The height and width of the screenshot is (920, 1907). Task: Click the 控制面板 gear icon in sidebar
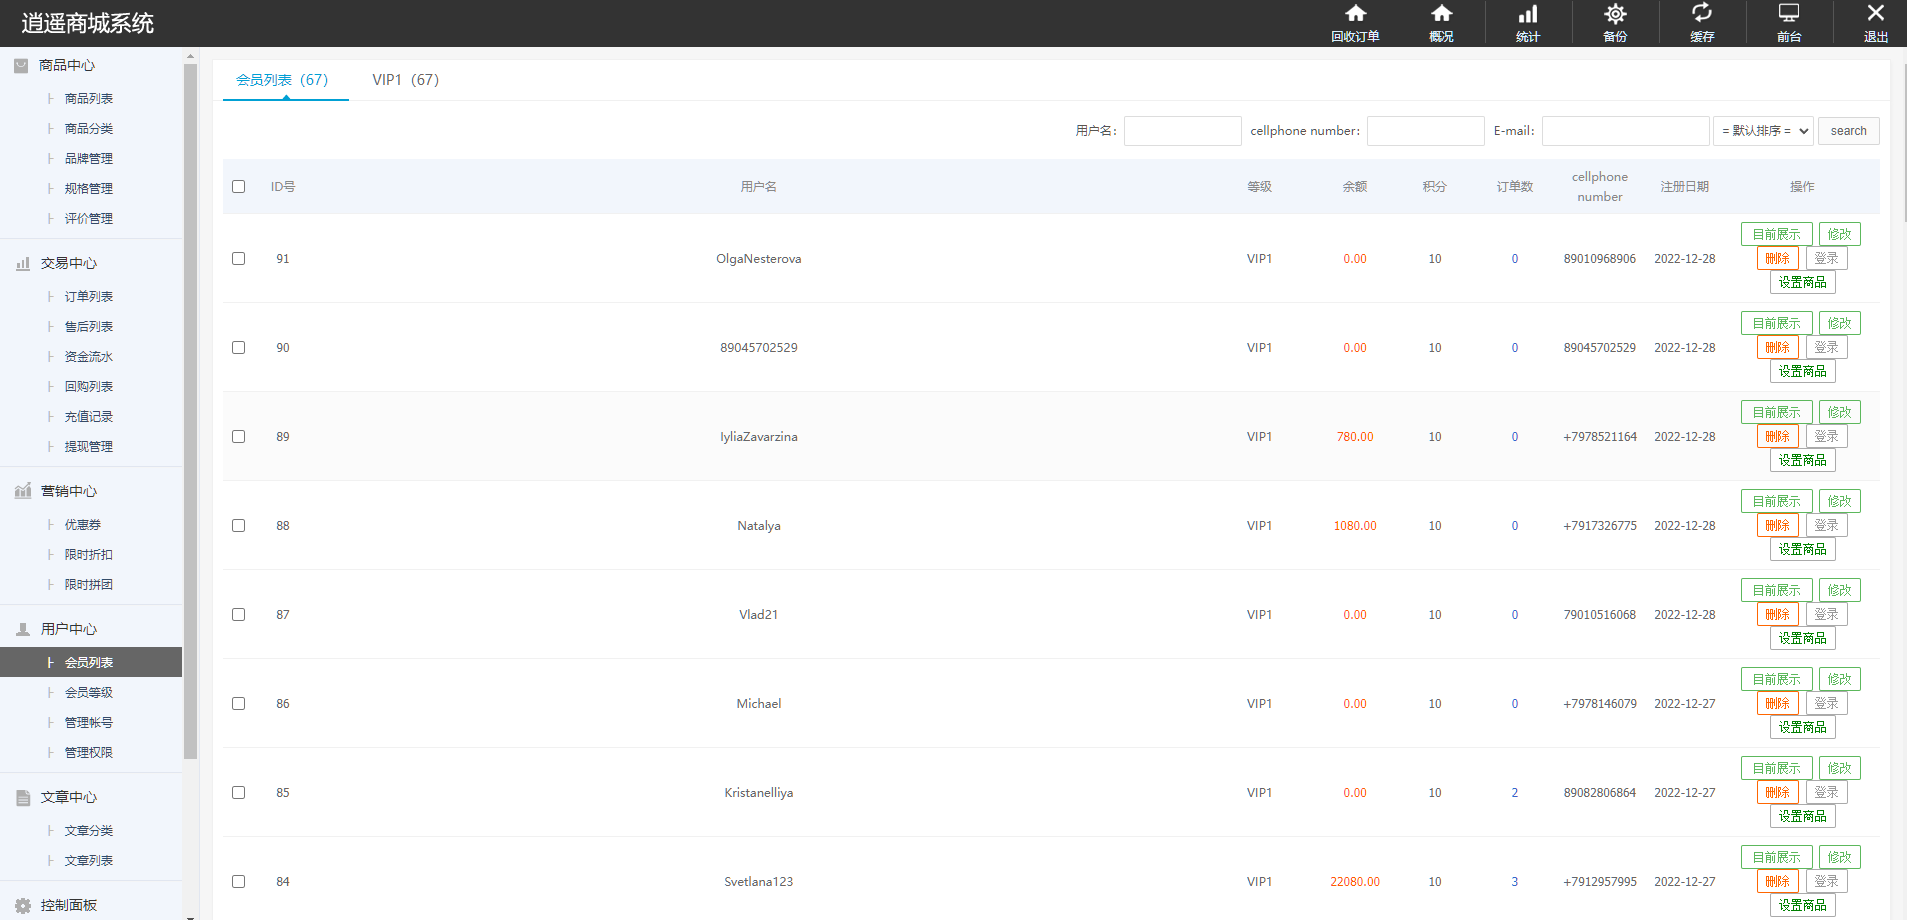23,906
